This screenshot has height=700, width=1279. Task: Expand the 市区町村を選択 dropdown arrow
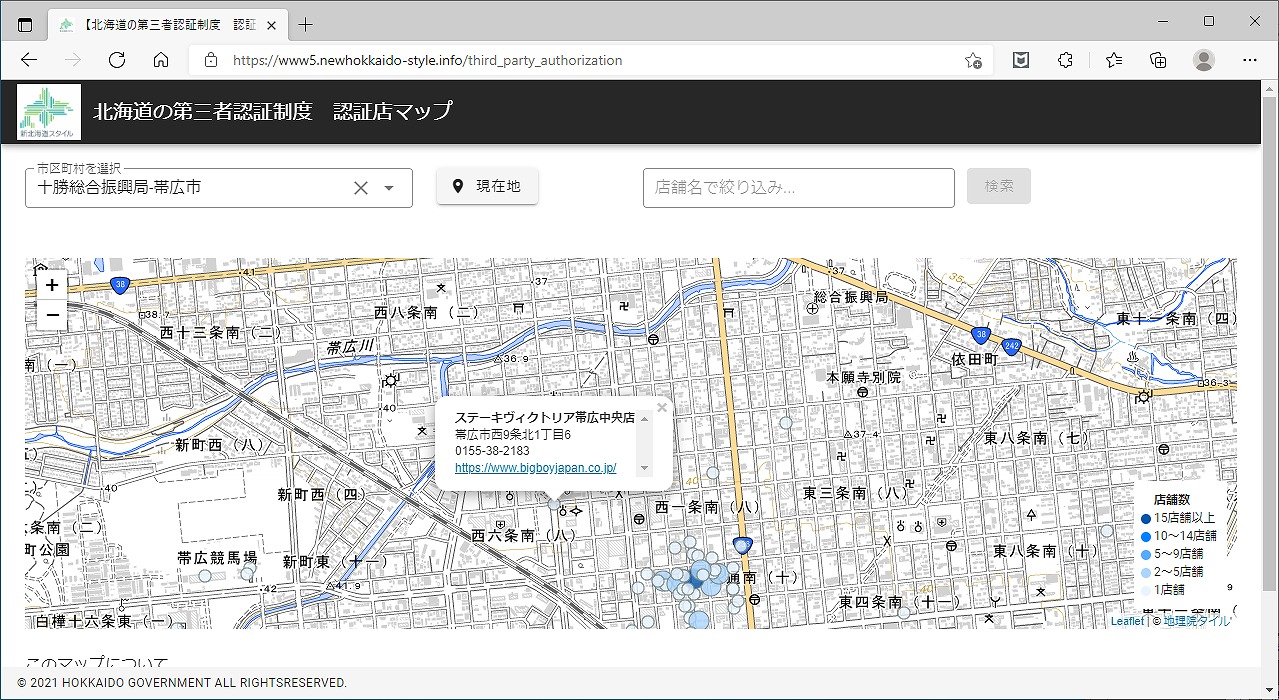click(x=389, y=188)
